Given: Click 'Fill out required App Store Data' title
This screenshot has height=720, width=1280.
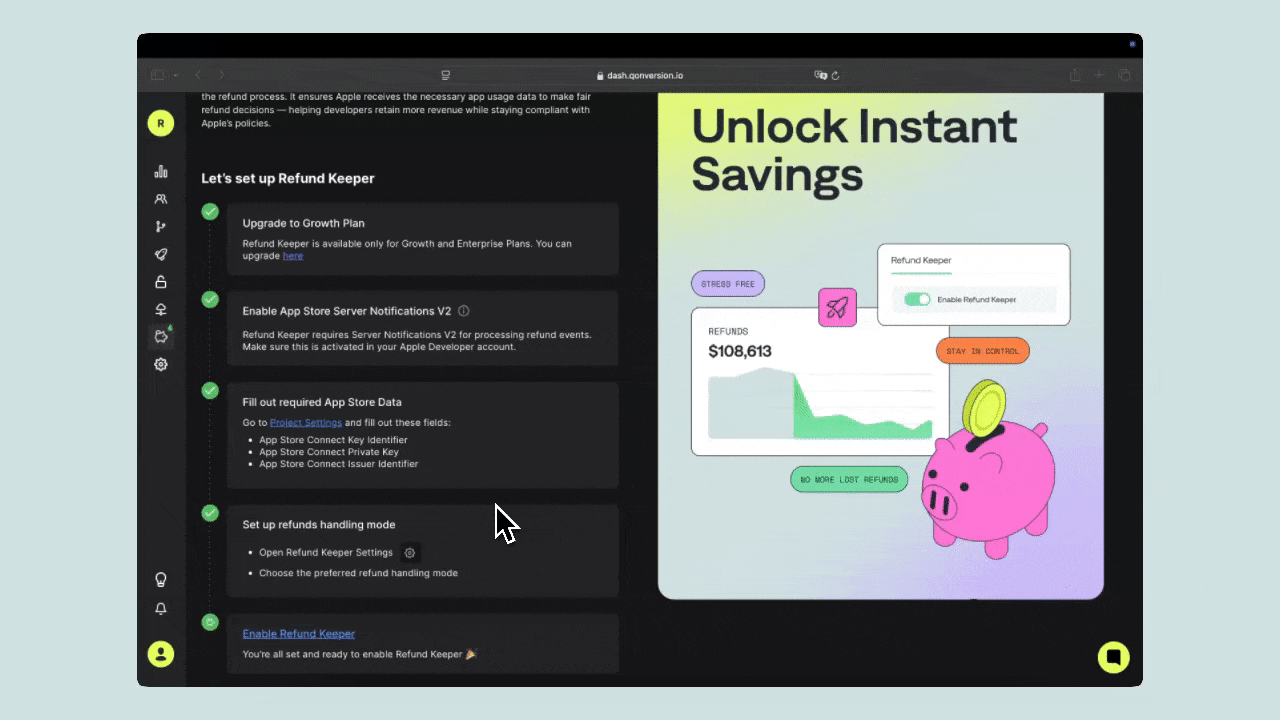Looking at the screenshot, I should 322,402.
